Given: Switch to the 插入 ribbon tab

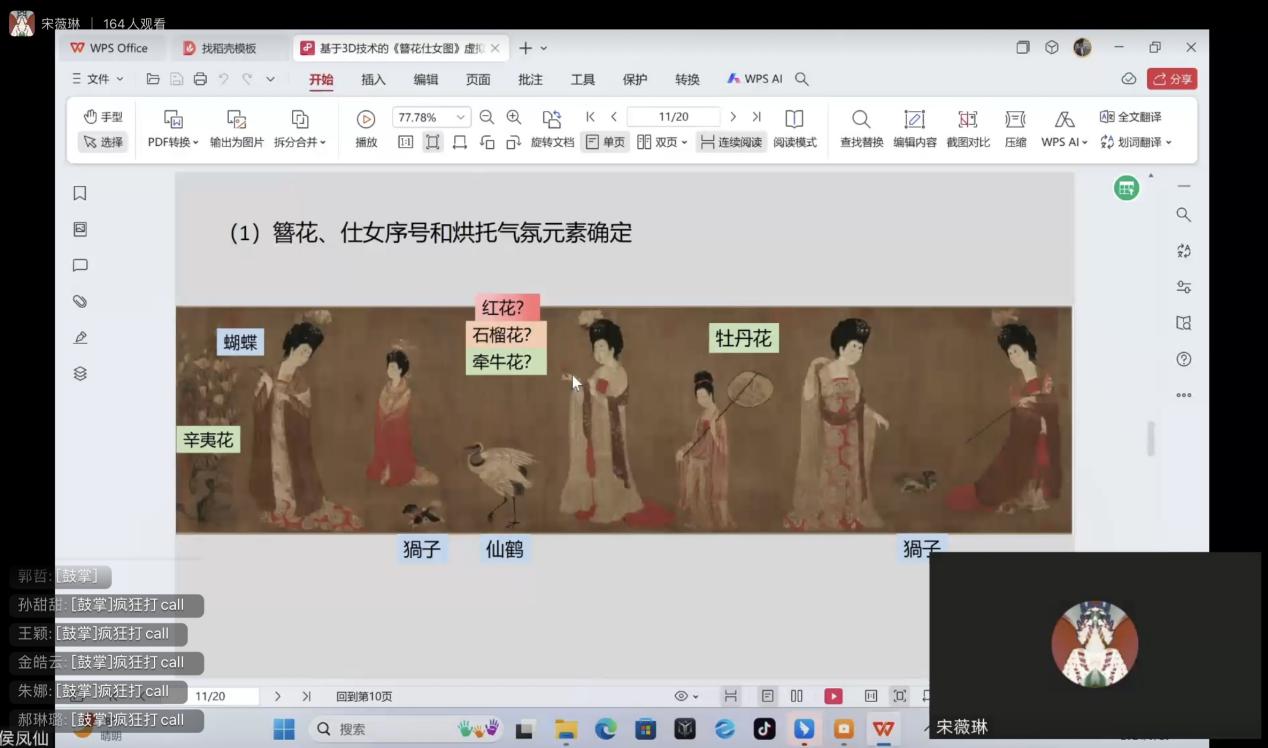Looking at the screenshot, I should [373, 79].
